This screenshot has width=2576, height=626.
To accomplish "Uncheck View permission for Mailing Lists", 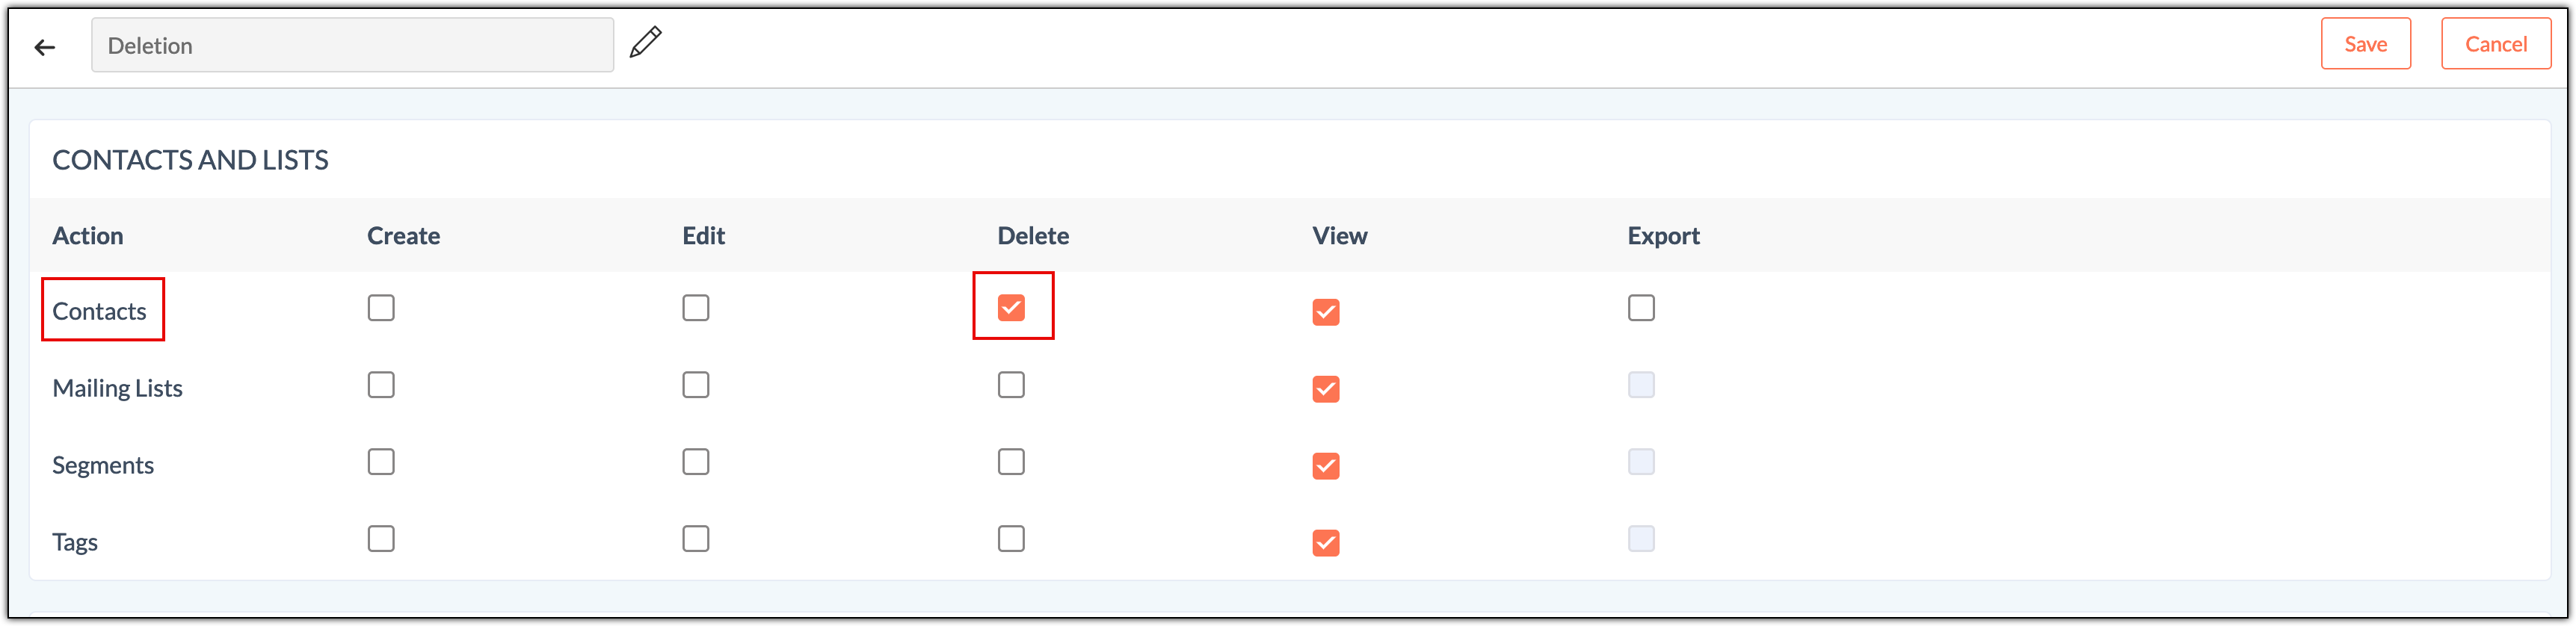I will click(1326, 390).
